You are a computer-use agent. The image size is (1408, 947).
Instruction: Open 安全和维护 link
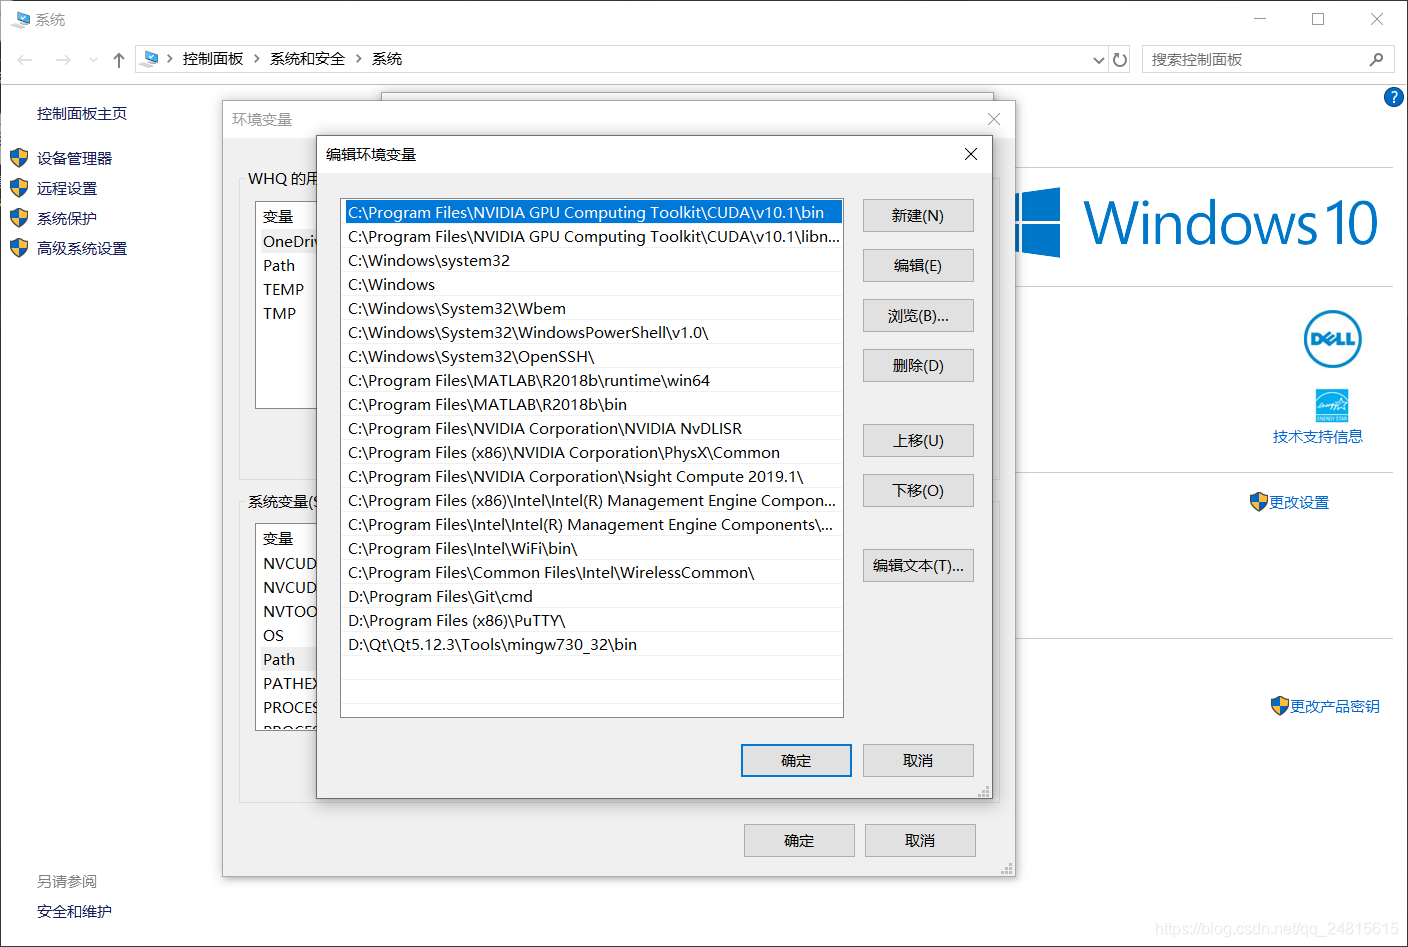point(74,912)
